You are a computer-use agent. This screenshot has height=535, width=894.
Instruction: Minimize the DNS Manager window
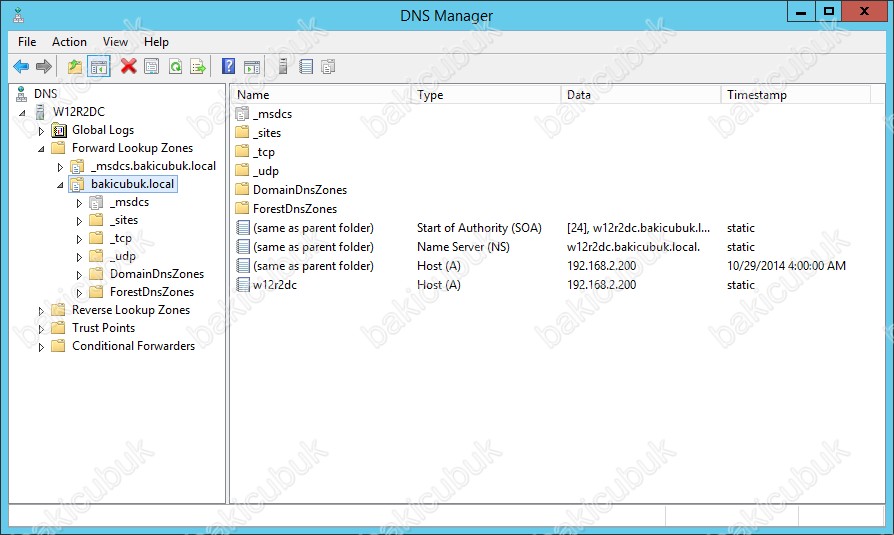pos(801,12)
